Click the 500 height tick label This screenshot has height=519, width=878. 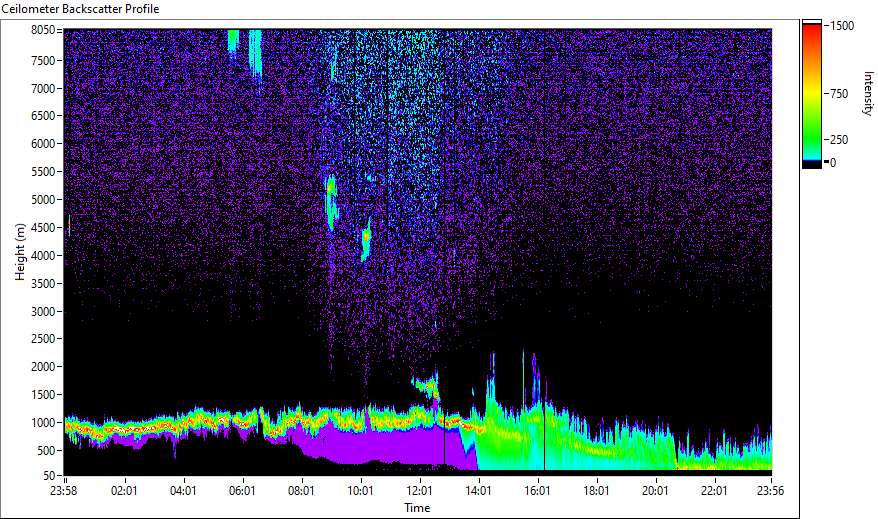click(46, 451)
